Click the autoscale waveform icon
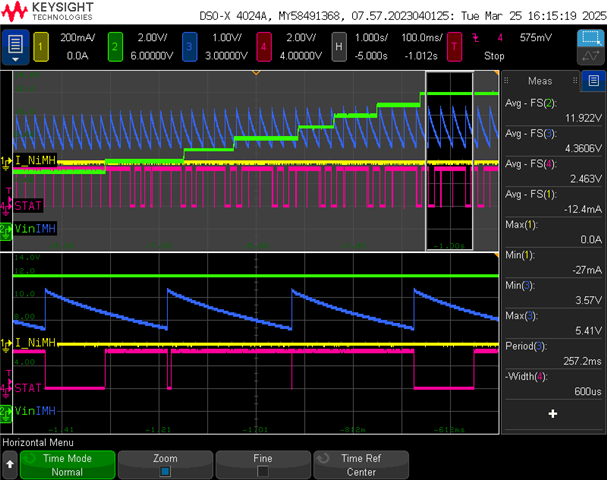 pyautogui.click(x=590, y=56)
